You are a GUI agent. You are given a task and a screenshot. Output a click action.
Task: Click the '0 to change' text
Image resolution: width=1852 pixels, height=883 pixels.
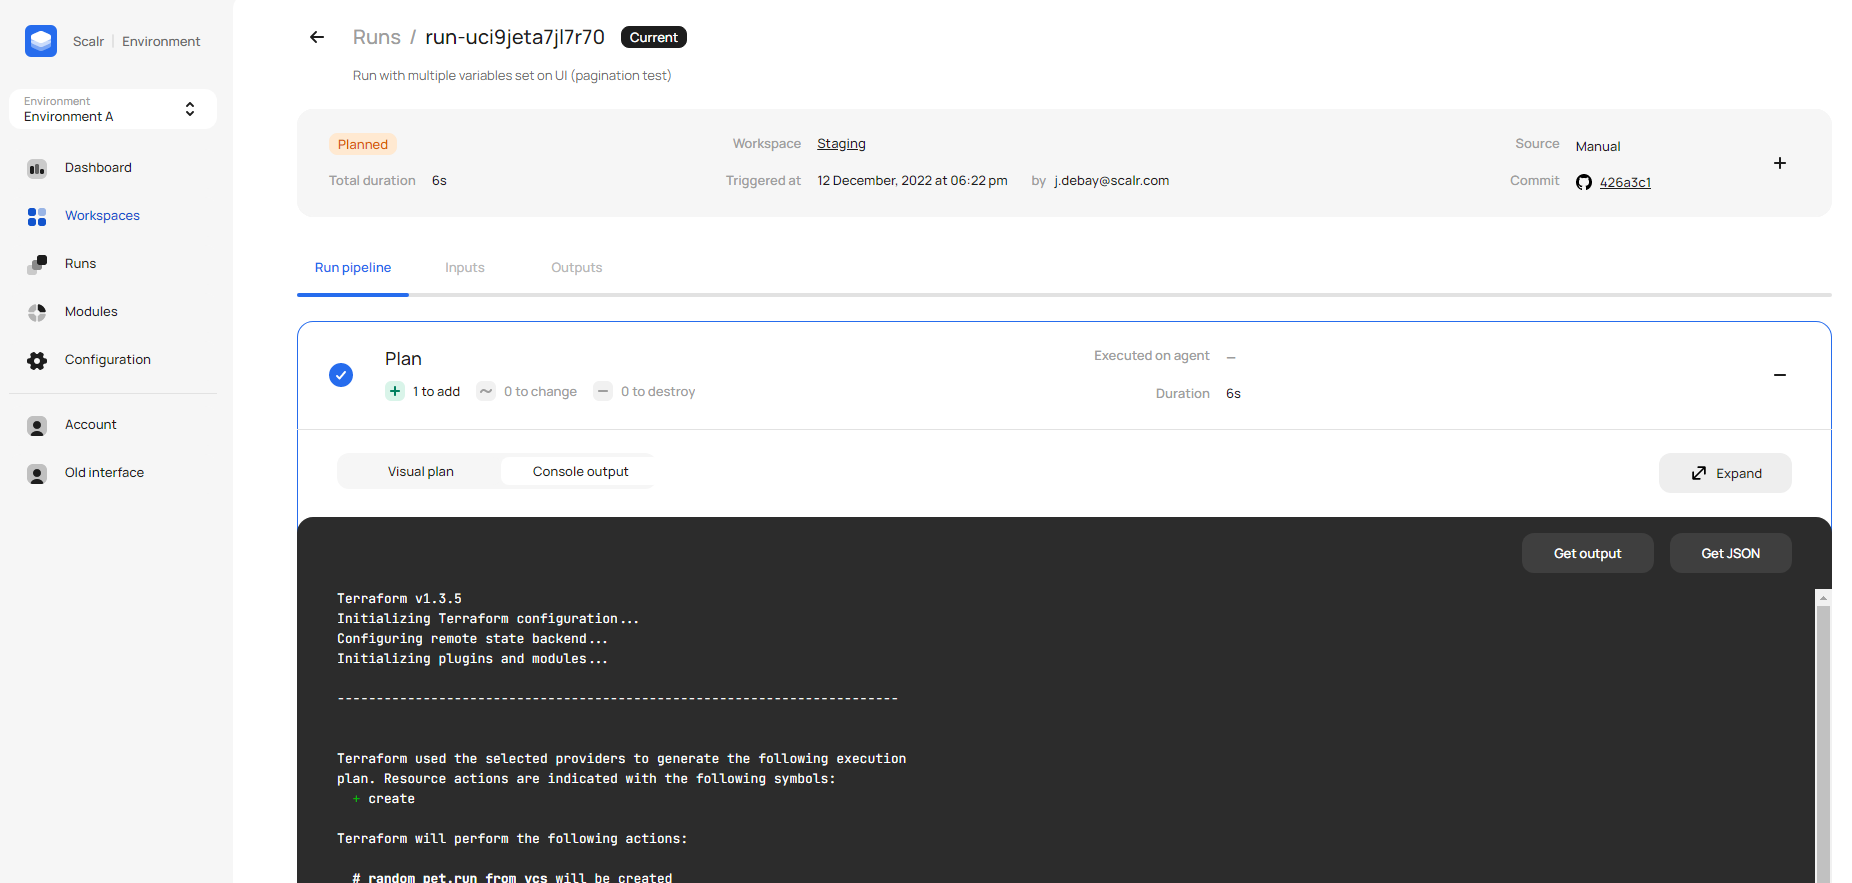click(x=540, y=391)
